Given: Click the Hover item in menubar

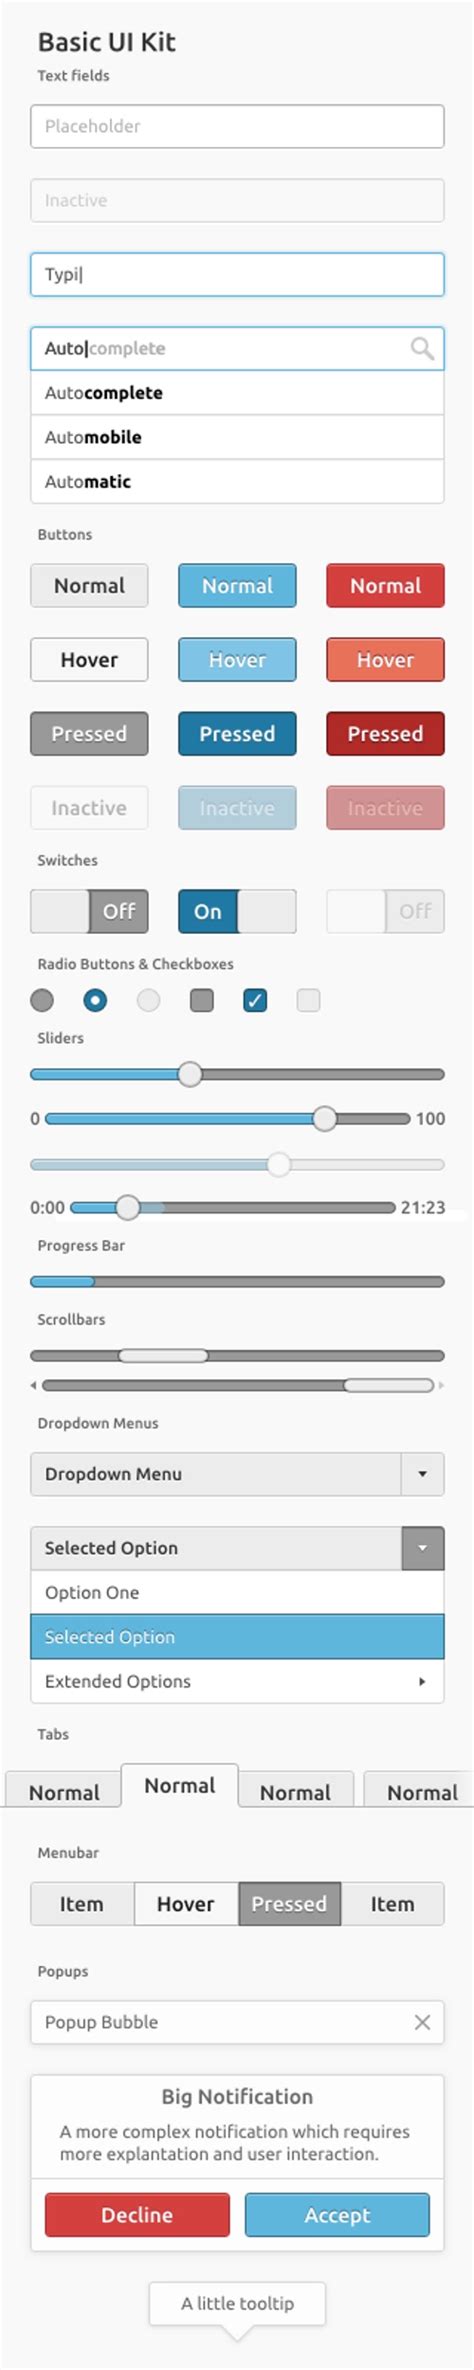Looking at the screenshot, I should [186, 1904].
